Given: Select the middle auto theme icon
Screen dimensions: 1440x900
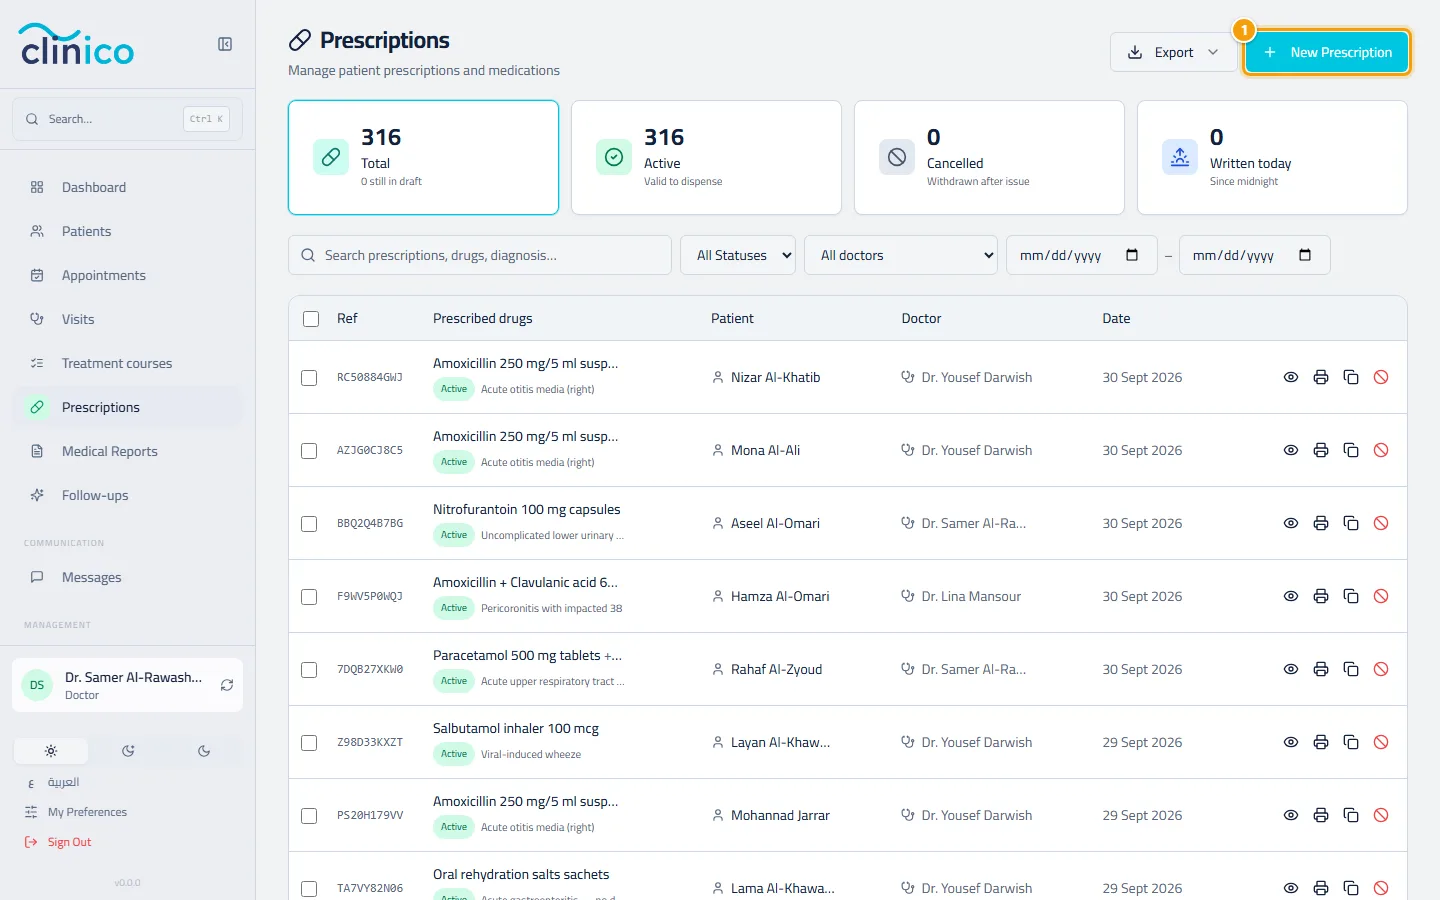Looking at the screenshot, I should coord(128,751).
